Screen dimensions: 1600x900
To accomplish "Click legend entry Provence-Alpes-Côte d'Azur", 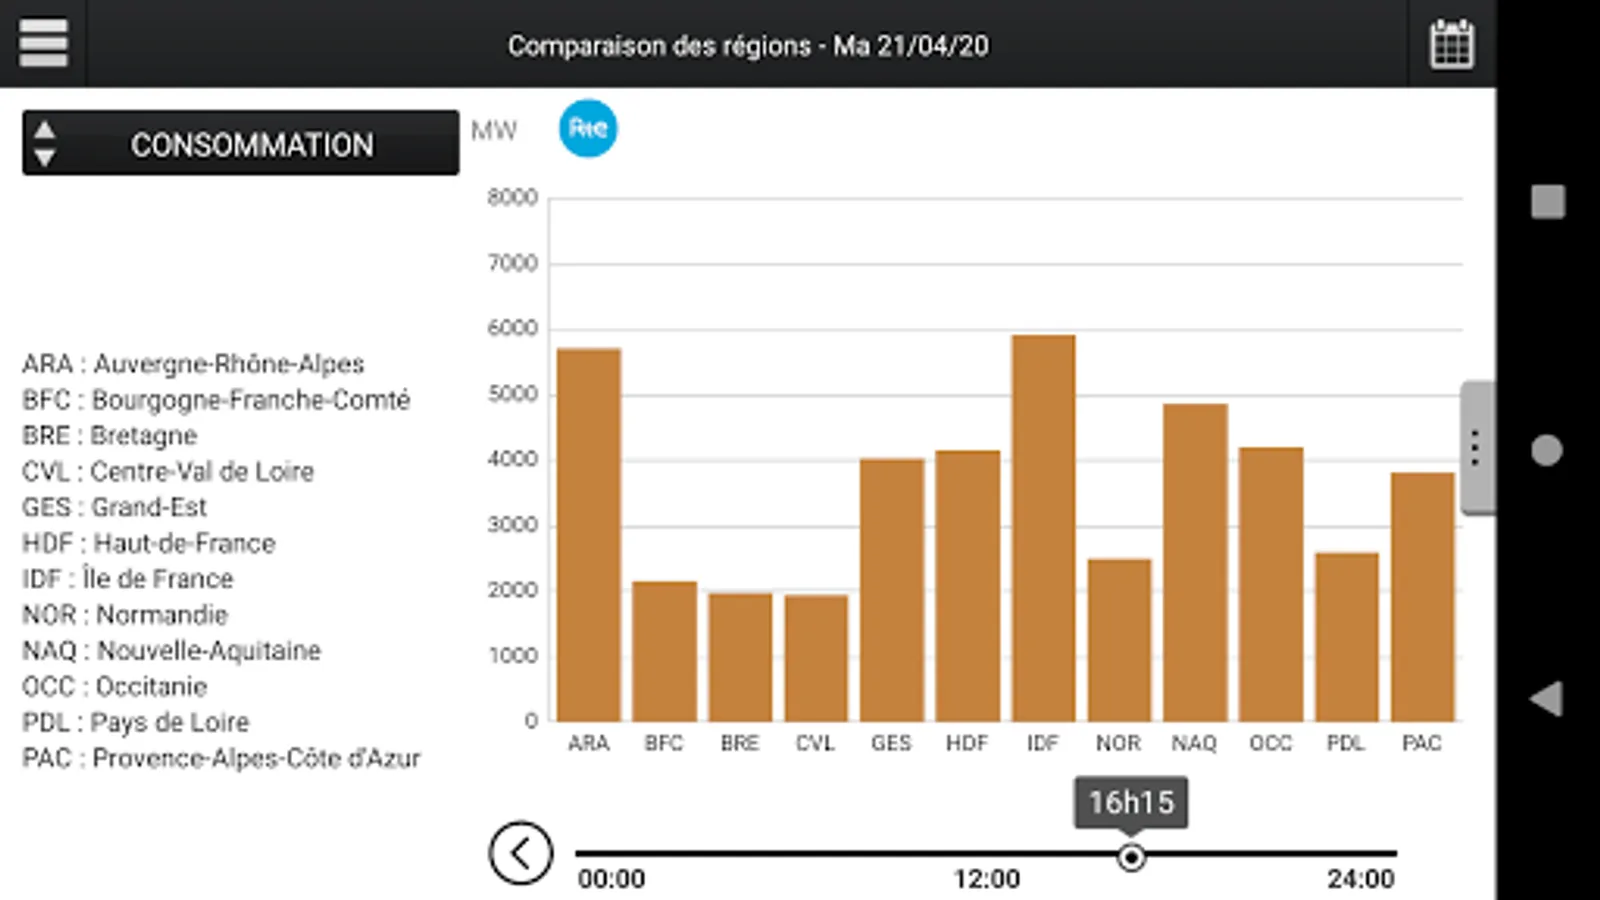I will click(221, 758).
